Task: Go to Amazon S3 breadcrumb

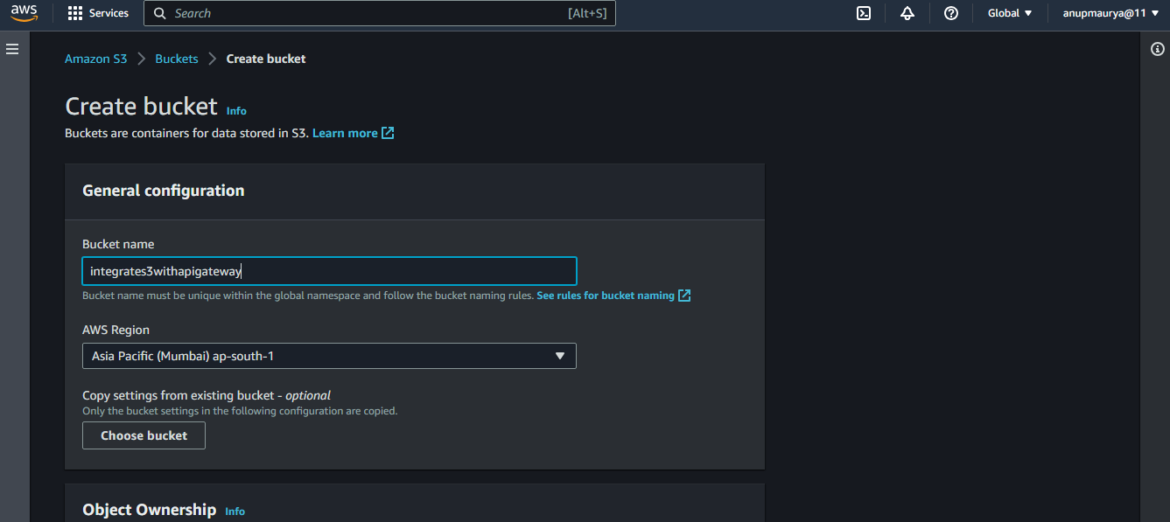Action: pyautogui.click(x=96, y=59)
